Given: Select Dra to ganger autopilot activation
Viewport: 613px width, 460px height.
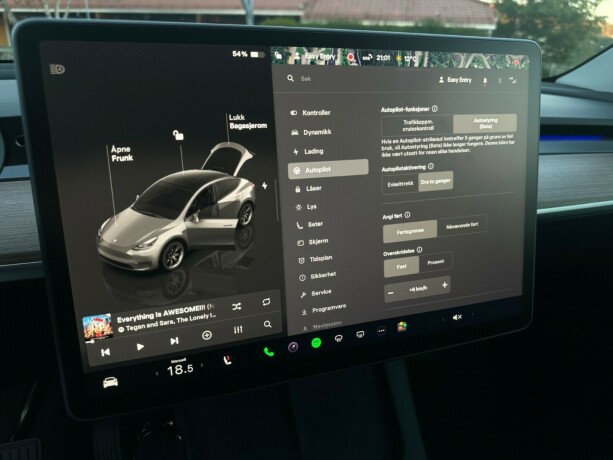Looking at the screenshot, I should pyautogui.click(x=436, y=181).
